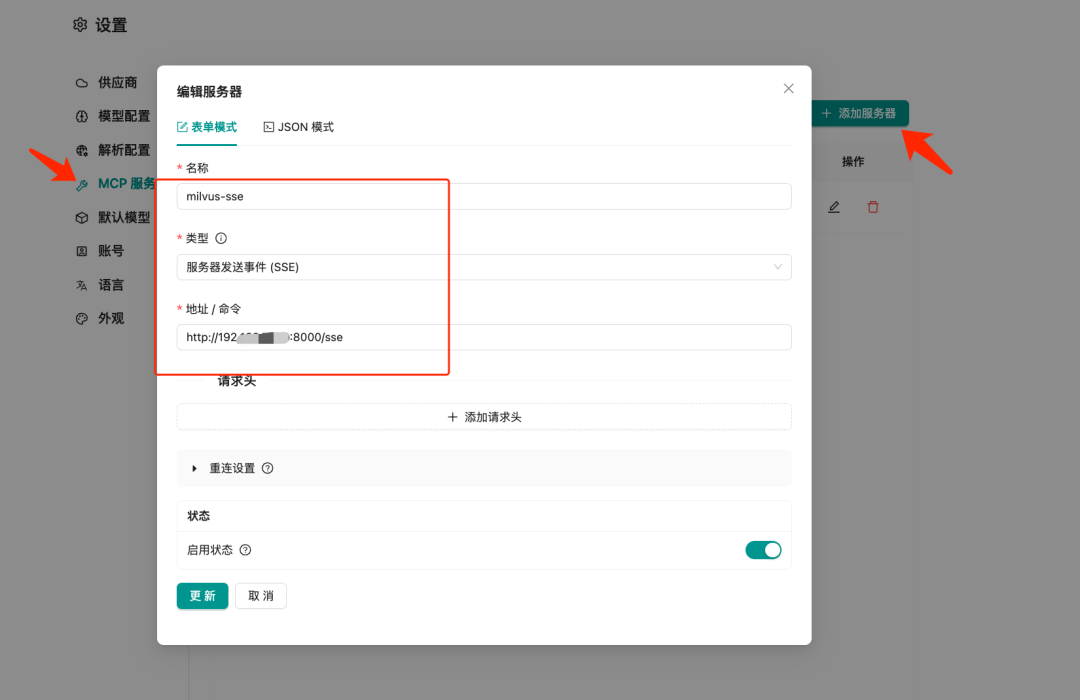Switch to the 表单模式 tab
The height and width of the screenshot is (700, 1080).
[207, 127]
